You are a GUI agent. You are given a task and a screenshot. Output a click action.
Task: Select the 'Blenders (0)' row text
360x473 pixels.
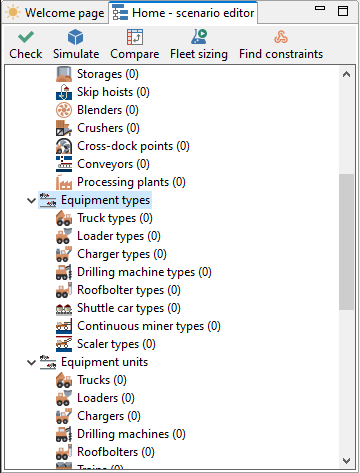[x=108, y=110]
